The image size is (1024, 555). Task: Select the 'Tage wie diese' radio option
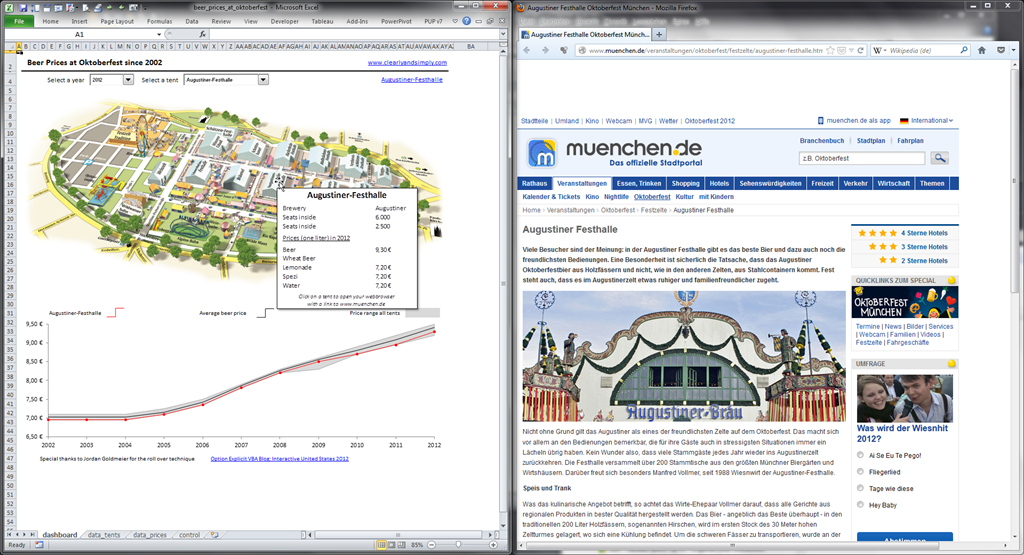coord(860,488)
